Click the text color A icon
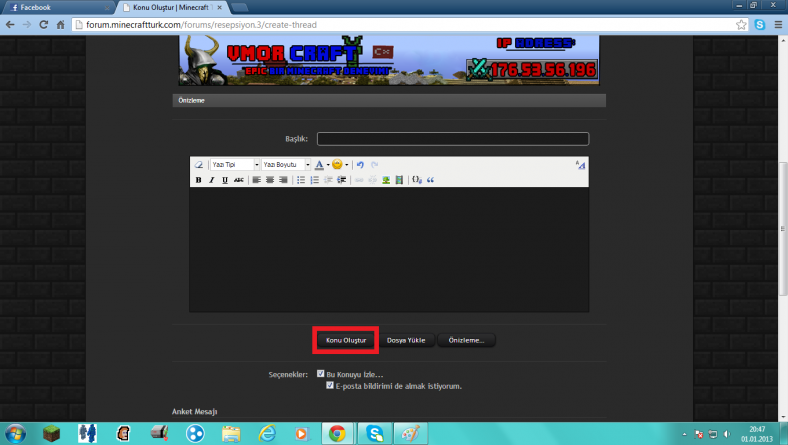Screen dimensions: 788x445 click(x=319, y=164)
